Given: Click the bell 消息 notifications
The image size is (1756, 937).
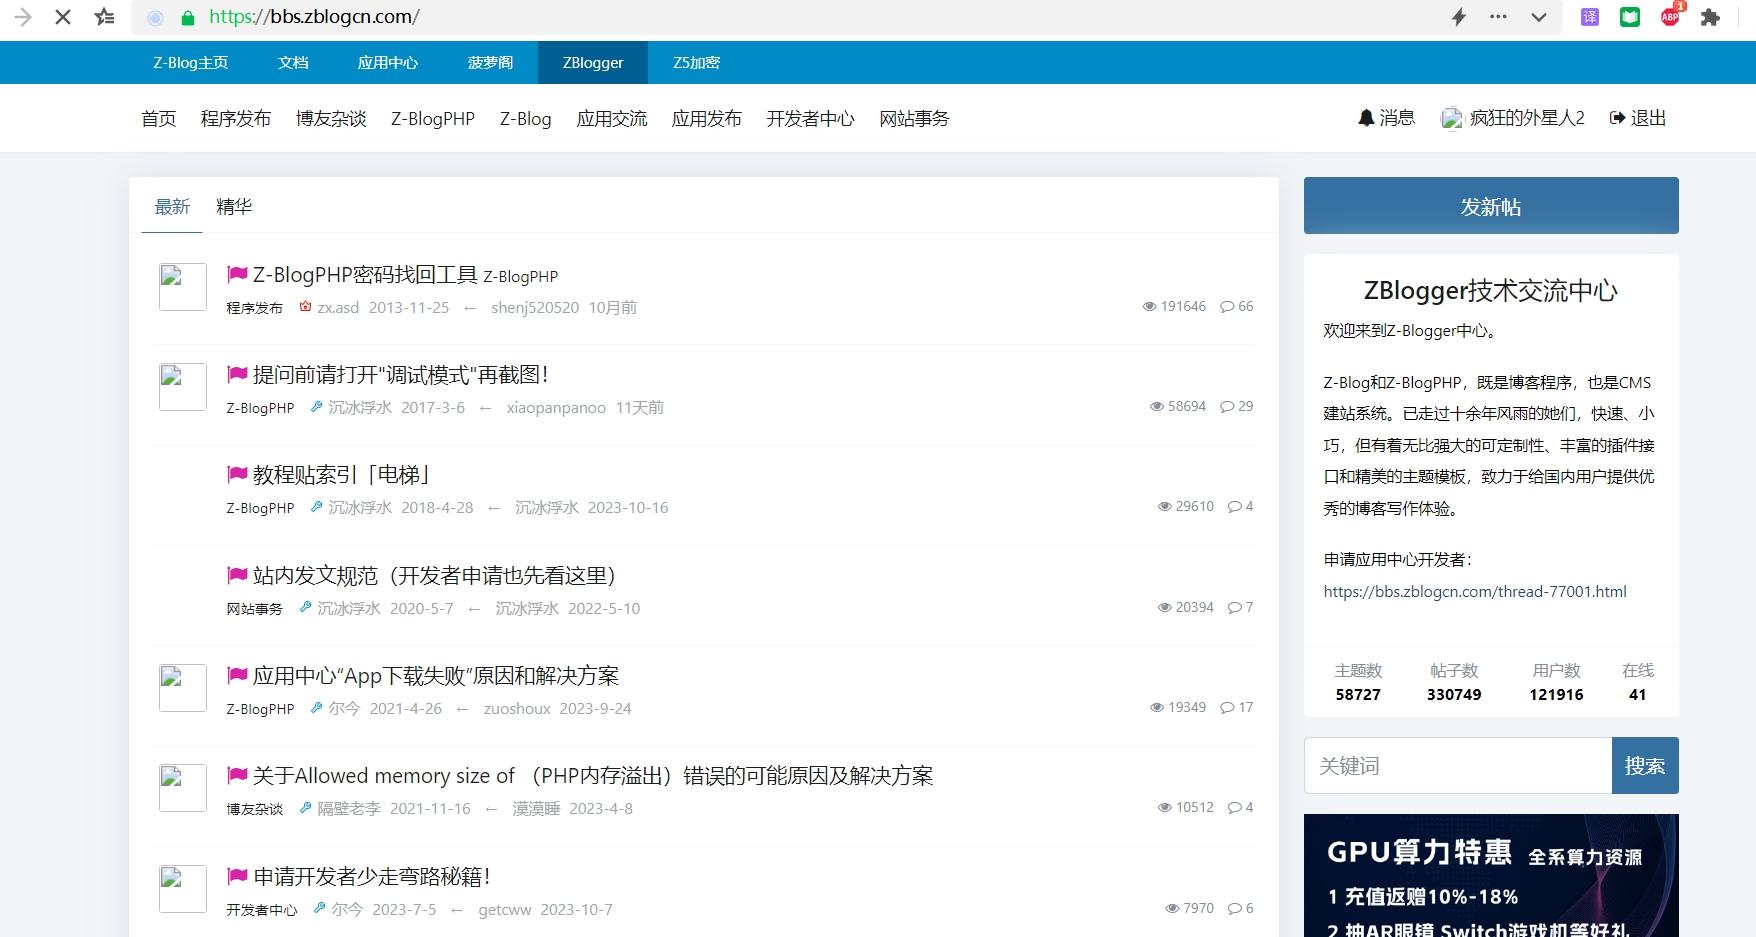Looking at the screenshot, I should (1386, 118).
